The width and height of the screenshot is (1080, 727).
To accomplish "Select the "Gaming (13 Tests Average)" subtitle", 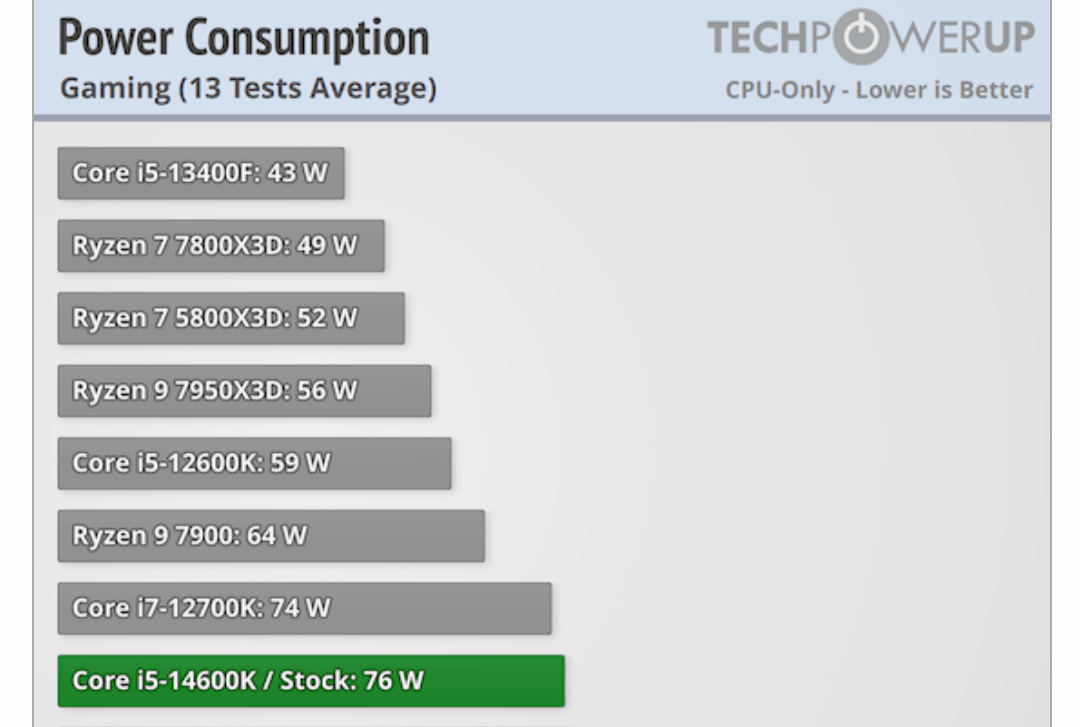I will (x=248, y=89).
